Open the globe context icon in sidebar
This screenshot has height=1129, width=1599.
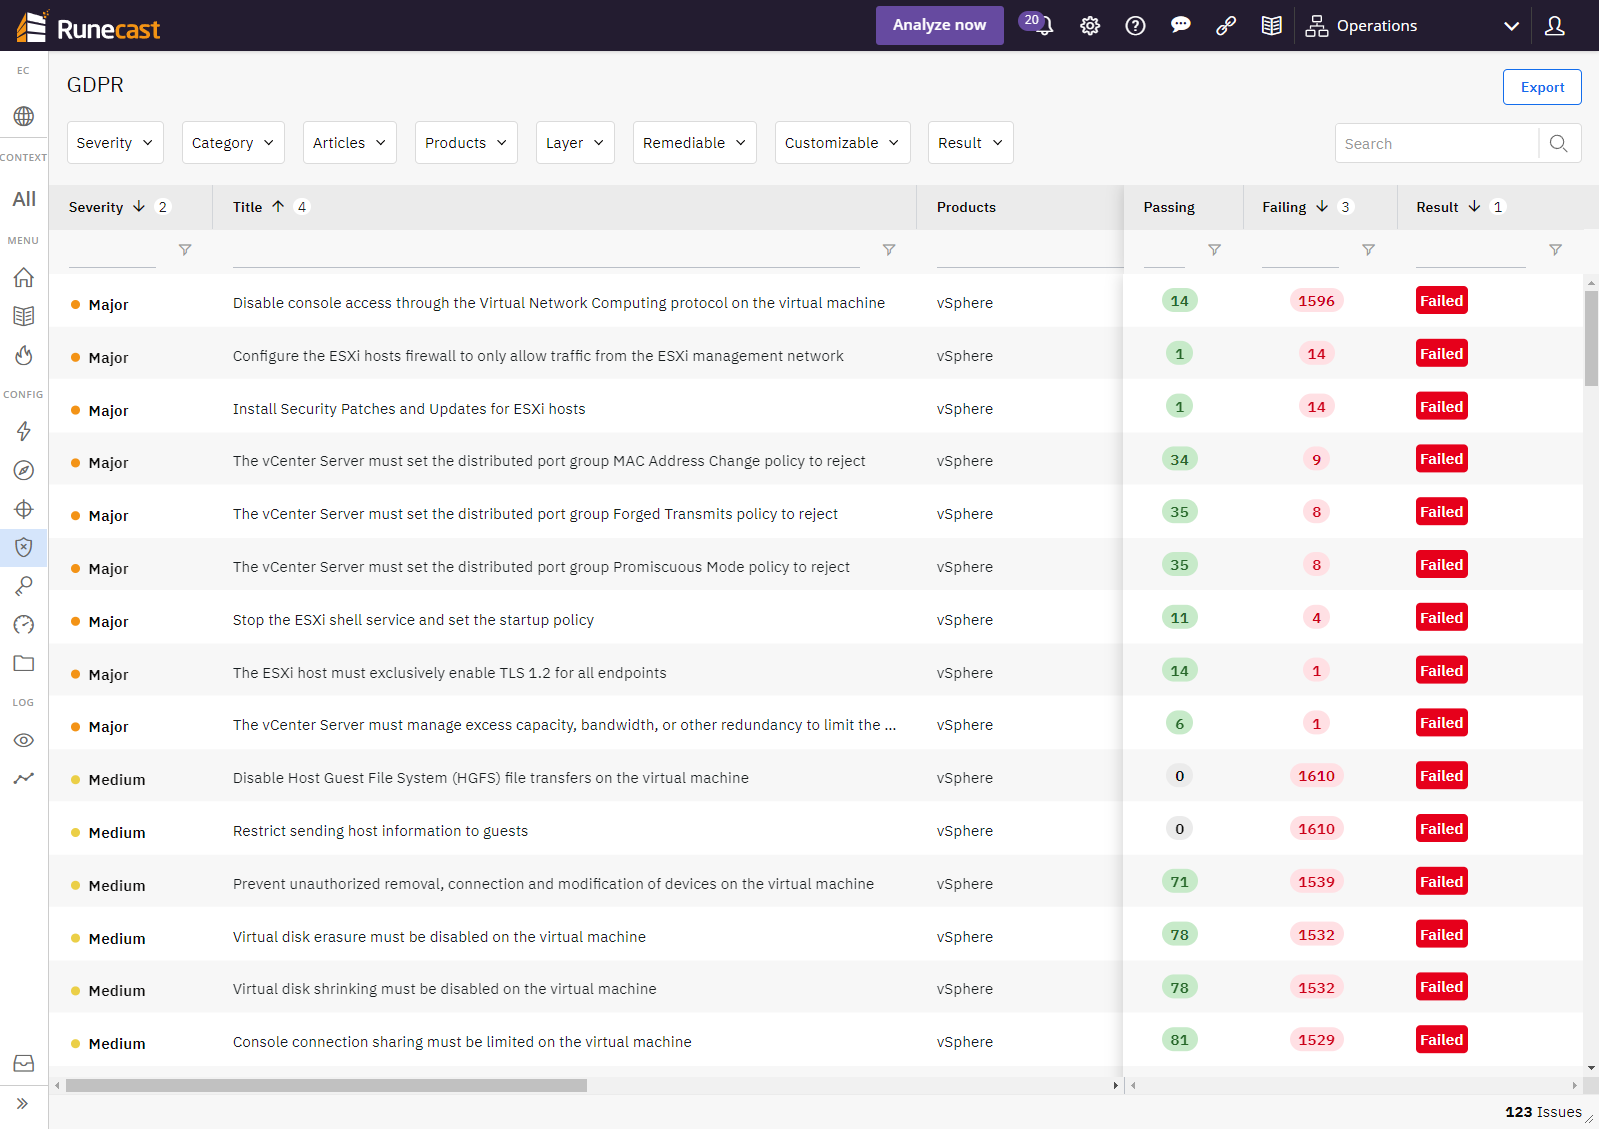coord(24,116)
